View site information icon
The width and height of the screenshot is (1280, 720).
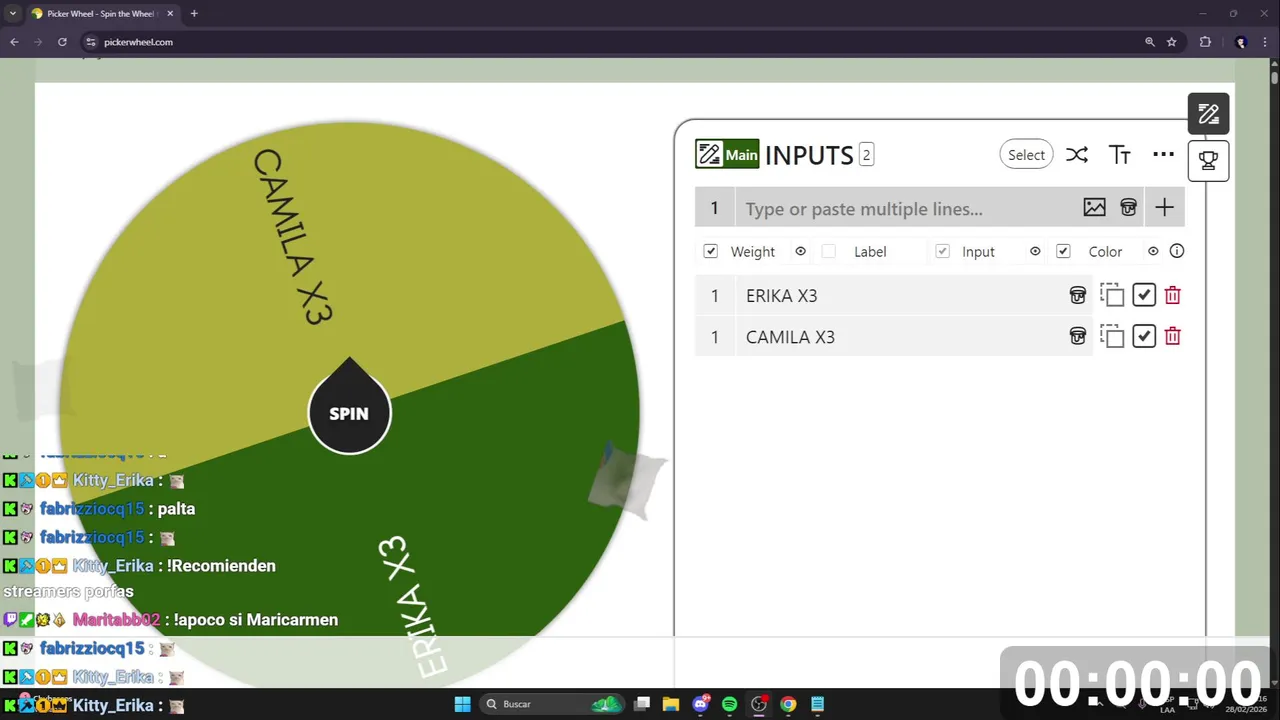(90, 42)
